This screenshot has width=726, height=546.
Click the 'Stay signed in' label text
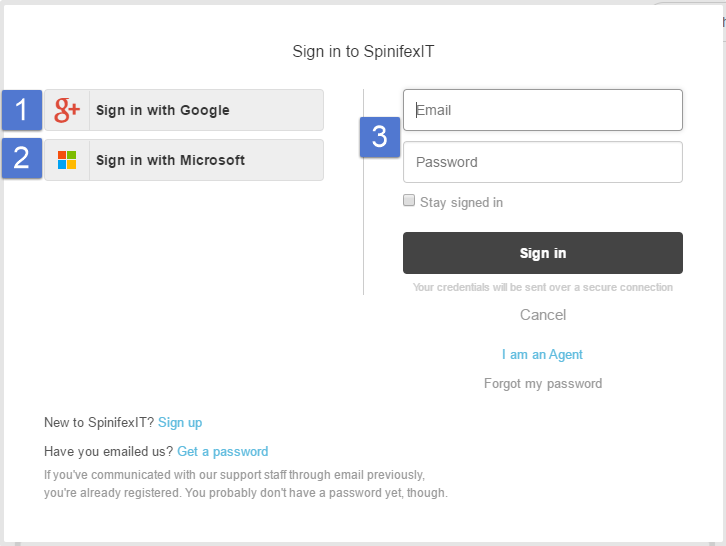[461, 202]
